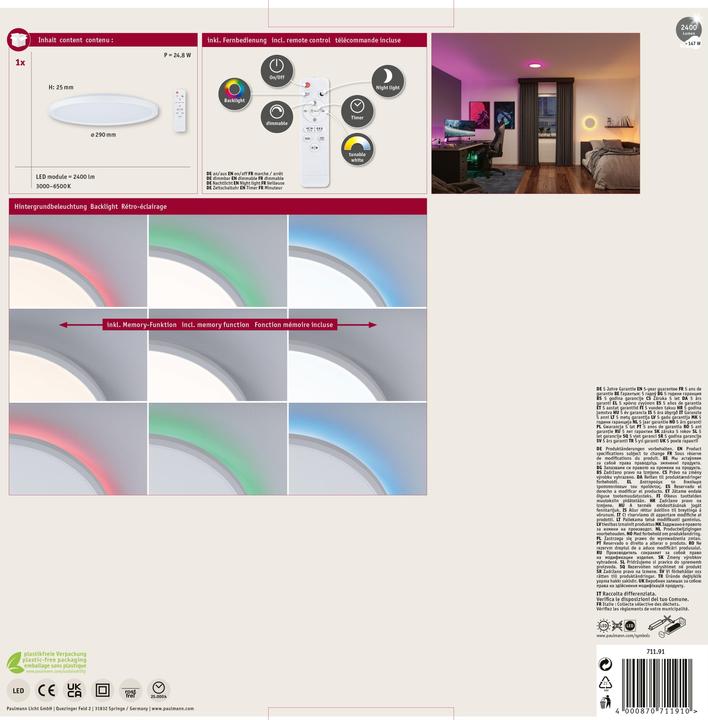Viewport: 708px width, 720px height.
Task: Click the triangular recycling code 21 symbol
Action: [606, 683]
